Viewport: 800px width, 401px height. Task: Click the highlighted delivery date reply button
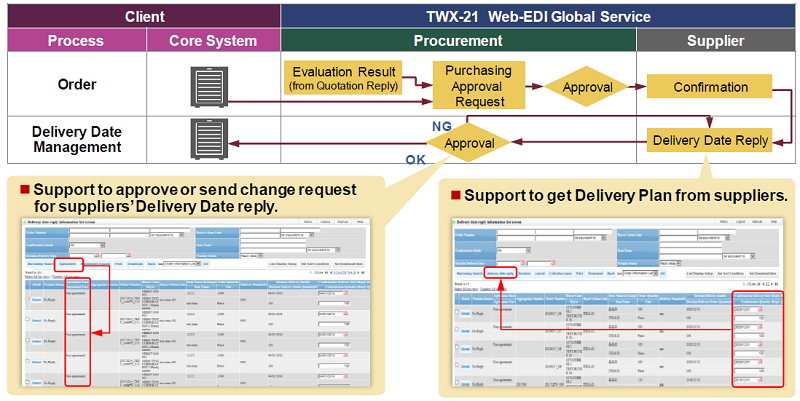501,273
